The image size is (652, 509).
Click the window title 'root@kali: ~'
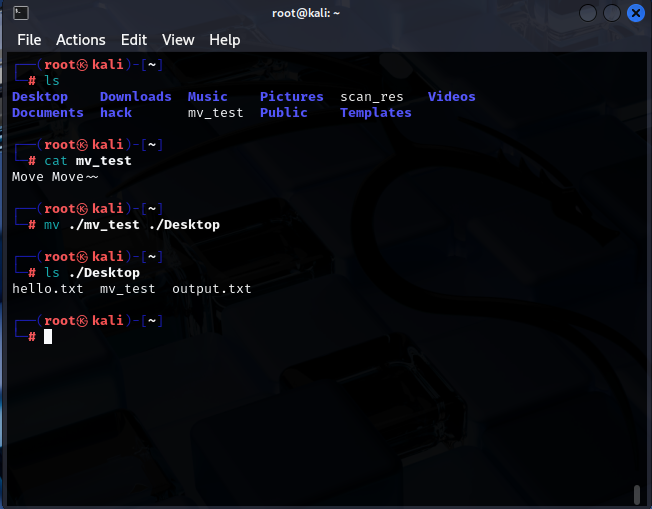[x=306, y=13]
